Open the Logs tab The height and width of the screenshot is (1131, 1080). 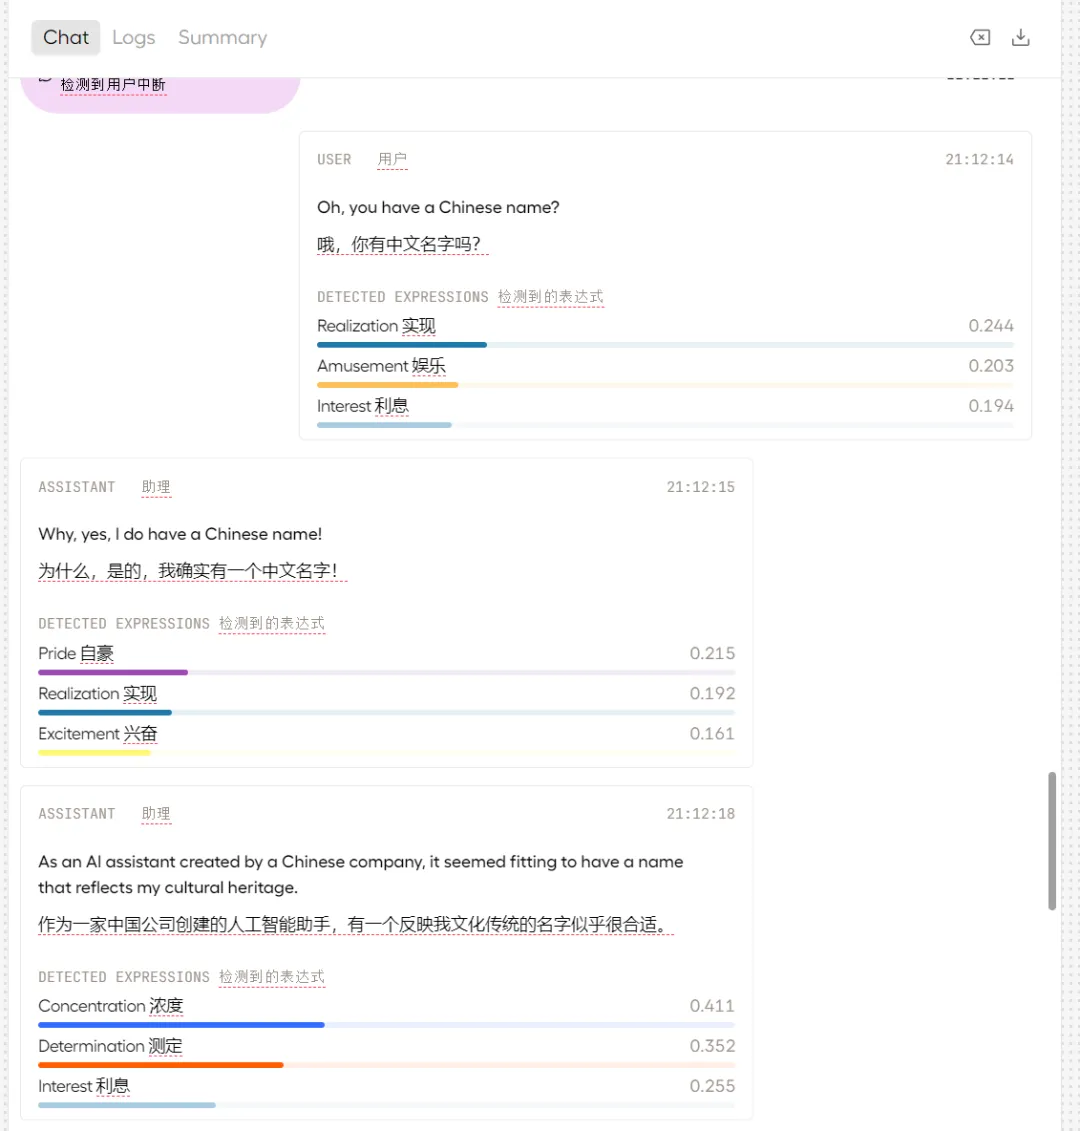click(133, 38)
